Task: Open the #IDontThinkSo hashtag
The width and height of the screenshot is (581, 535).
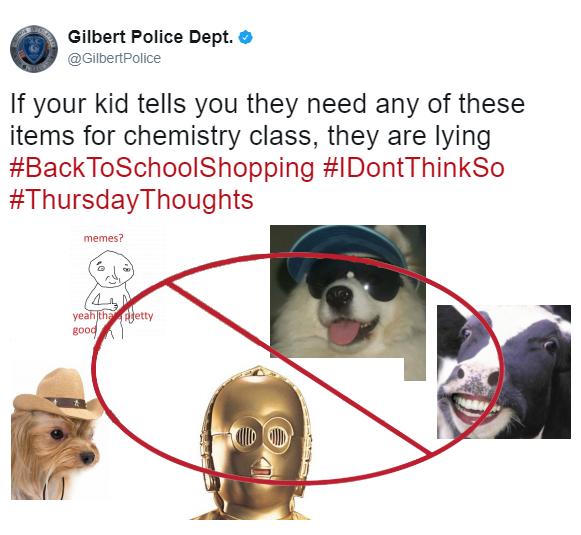Action: tap(414, 167)
